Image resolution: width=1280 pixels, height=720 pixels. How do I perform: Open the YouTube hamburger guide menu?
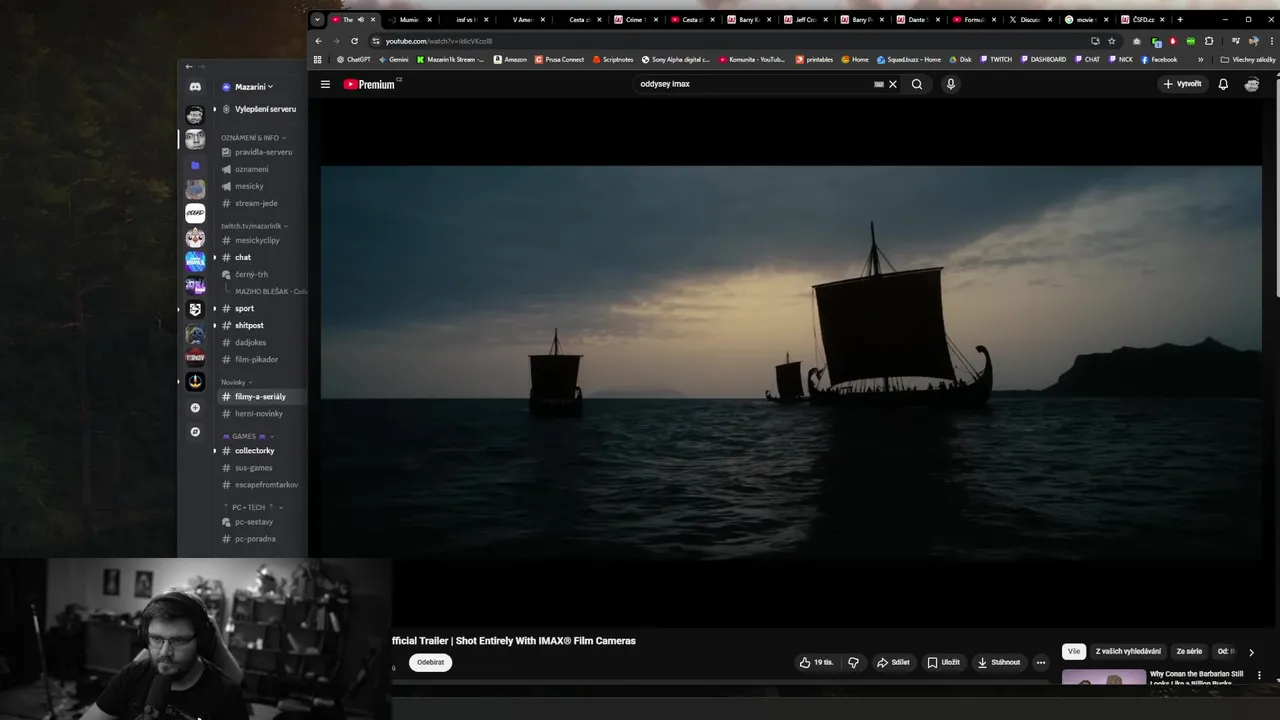[x=325, y=84]
